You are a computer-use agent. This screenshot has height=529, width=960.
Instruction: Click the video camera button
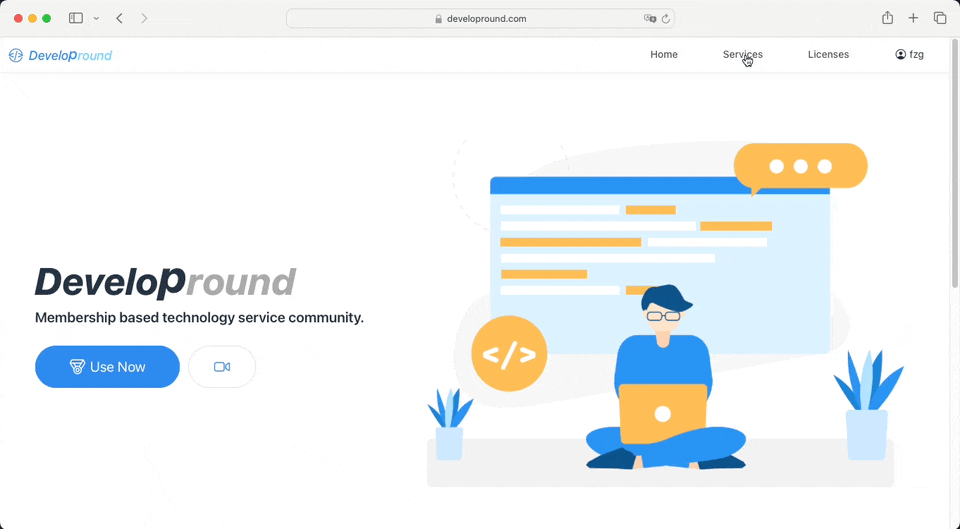click(222, 367)
